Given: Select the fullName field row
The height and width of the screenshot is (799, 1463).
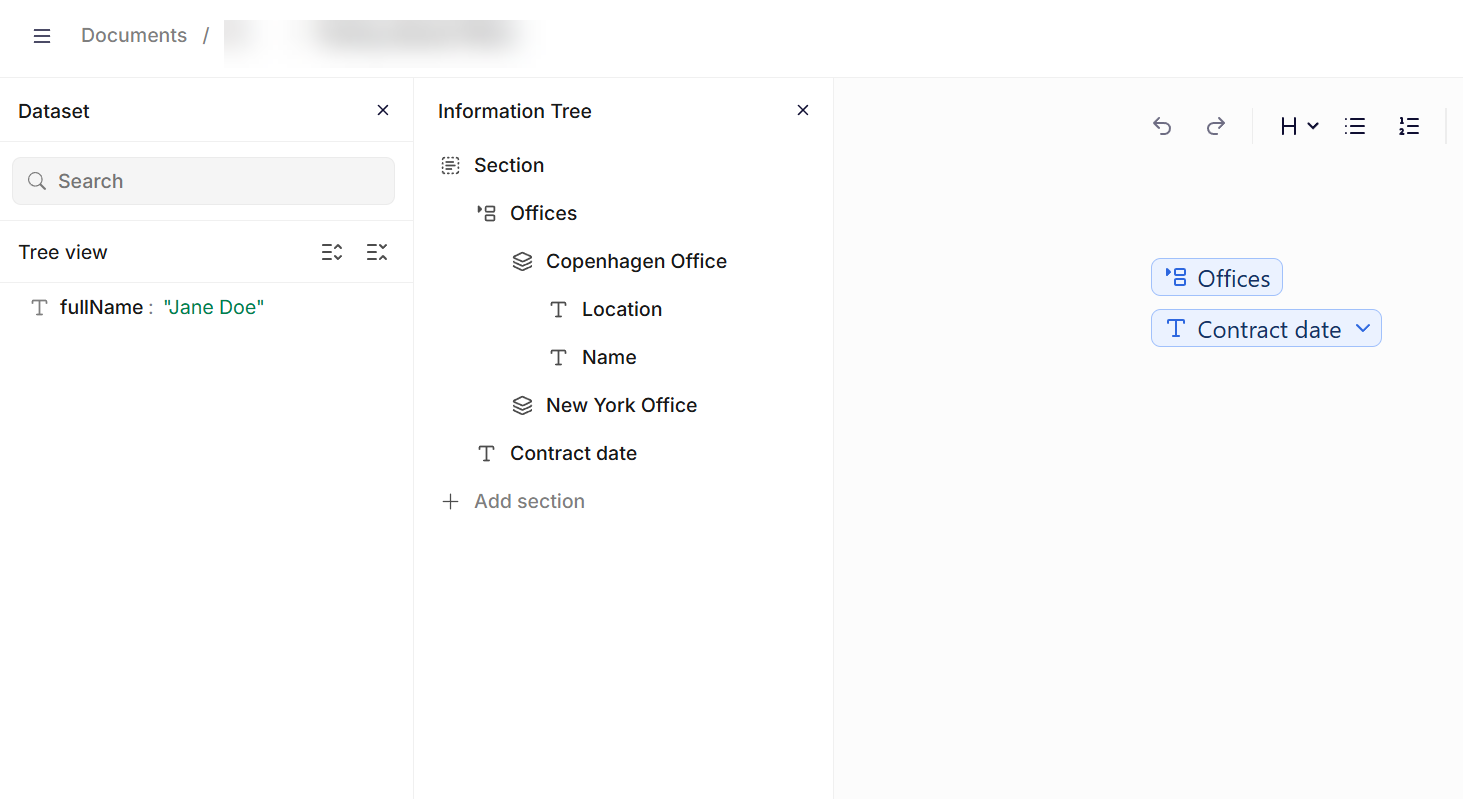Looking at the screenshot, I should coord(206,308).
